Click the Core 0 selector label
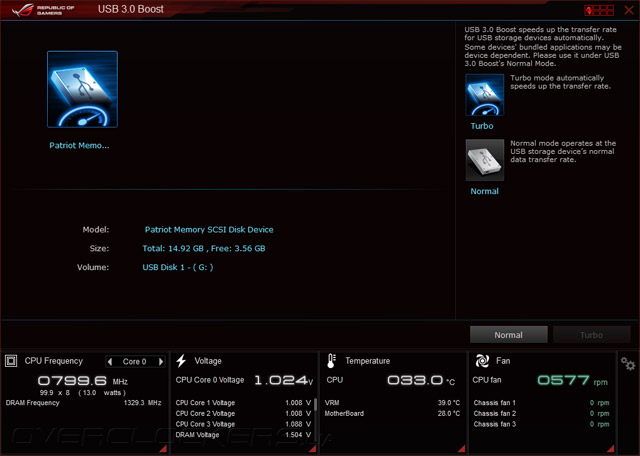Image resolution: width=640 pixels, height=456 pixels. [x=135, y=361]
